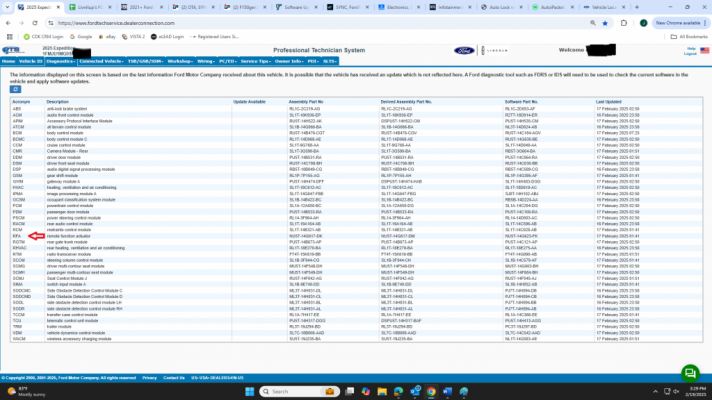Viewport: 712px width, 400px height.
Task: Open the Contact Us footer link
Action: (174, 378)
